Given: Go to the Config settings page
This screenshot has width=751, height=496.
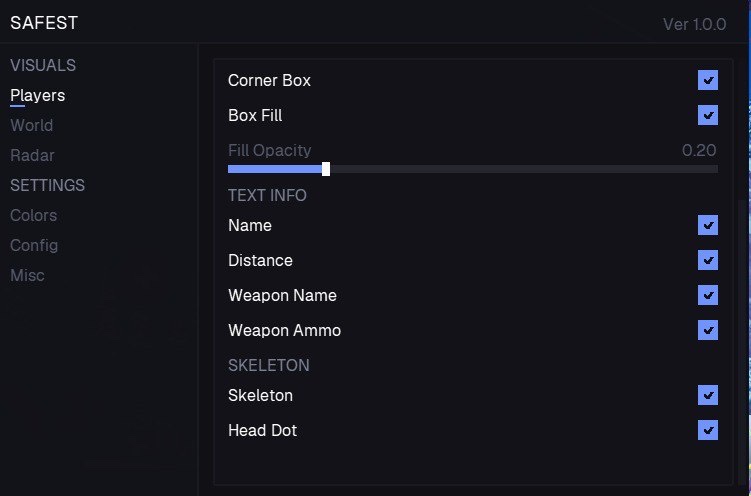Looking at the screenshot, I should [x=34, y=246].
